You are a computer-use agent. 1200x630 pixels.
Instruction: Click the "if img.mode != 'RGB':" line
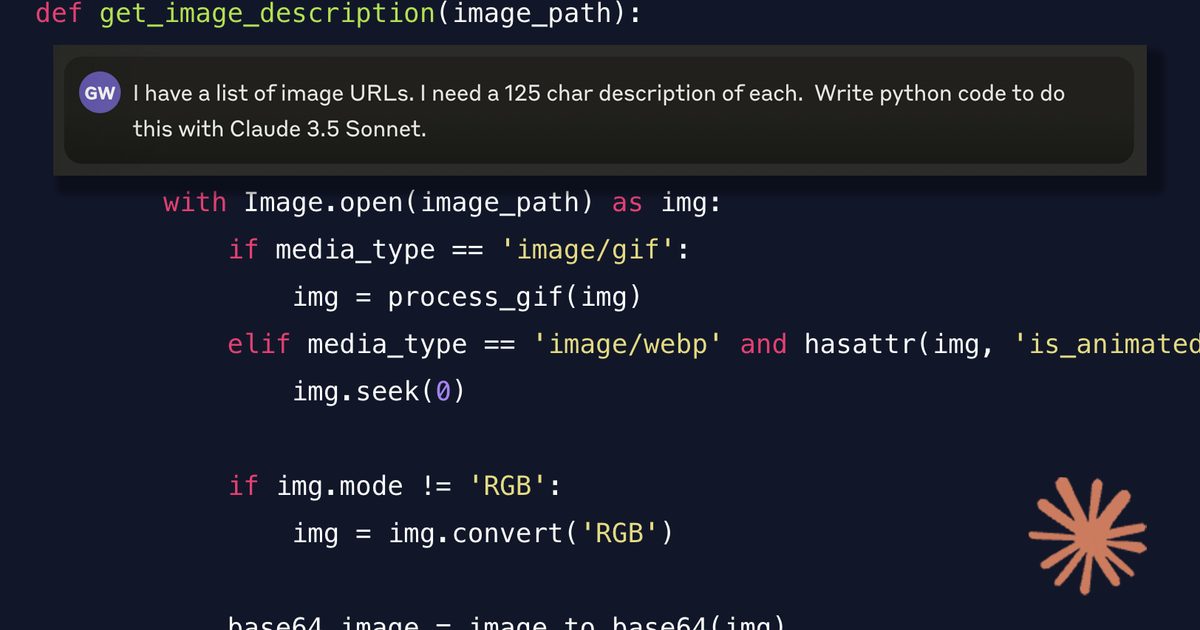[395, 487]
